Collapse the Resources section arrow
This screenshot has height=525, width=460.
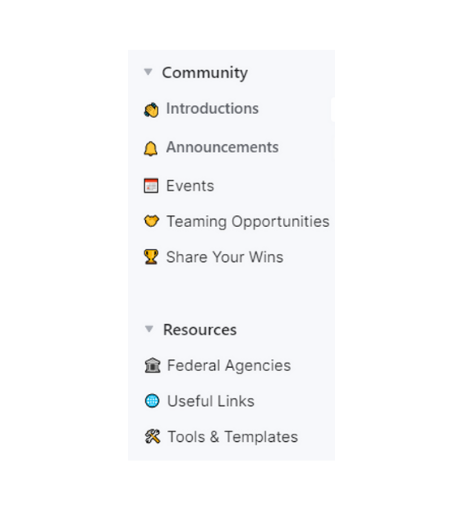(149, 329)
